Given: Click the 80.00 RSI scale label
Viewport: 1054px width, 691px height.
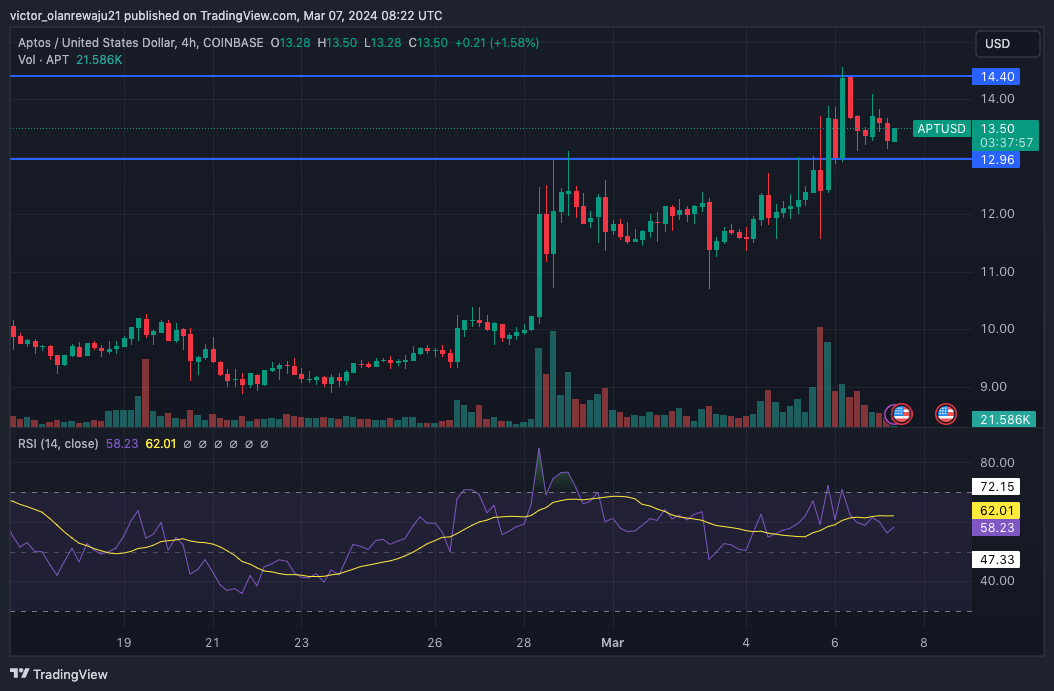Looking at the screenshot, I should pyautogui.click(x=998, y=462).
